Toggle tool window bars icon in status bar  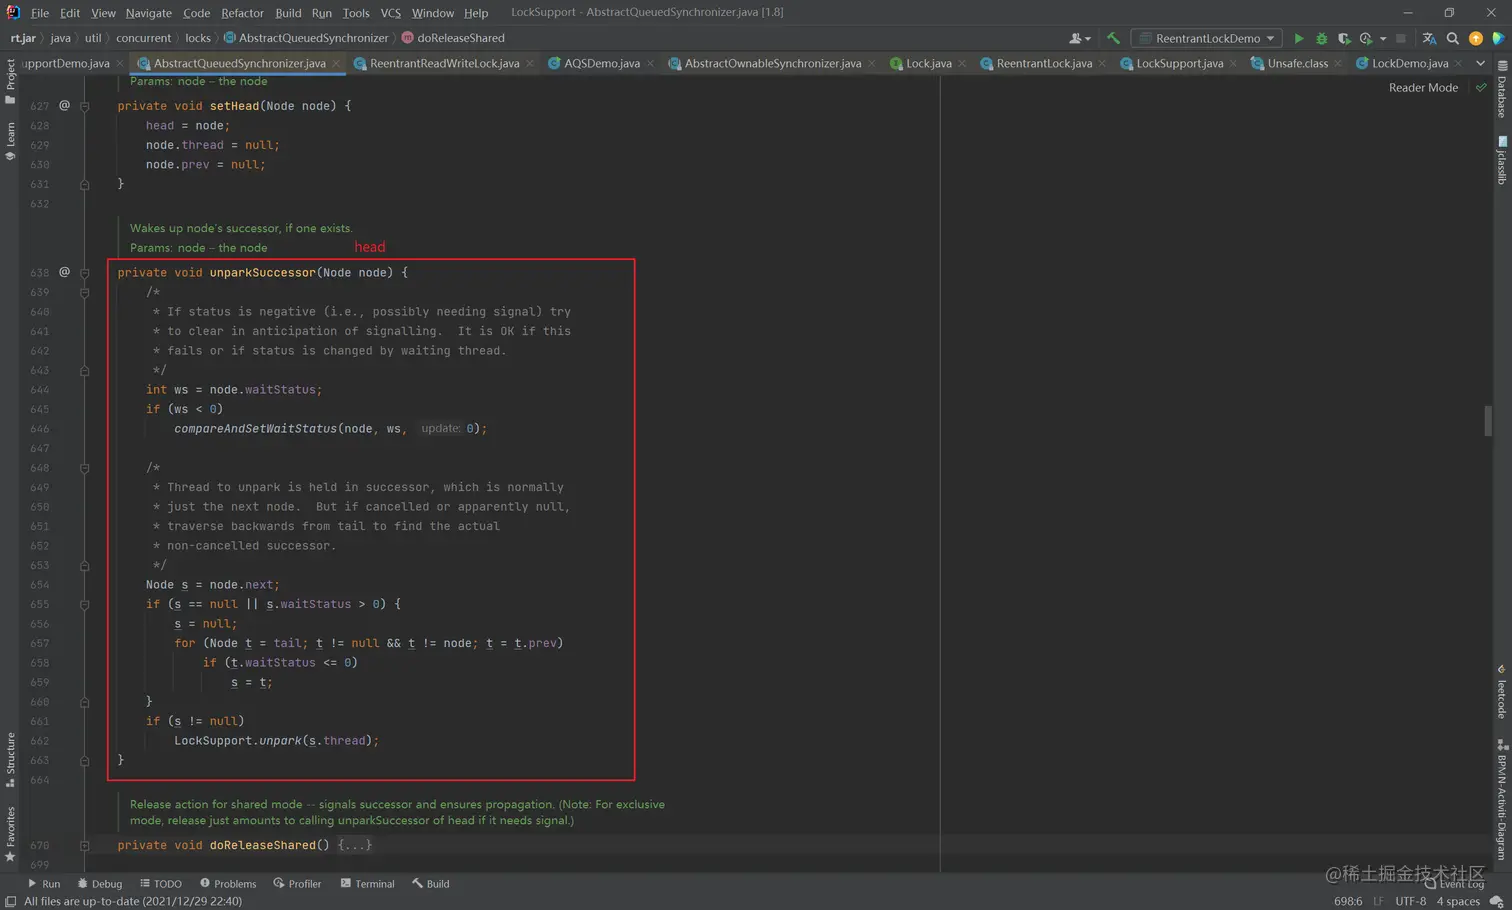click(10, 901)
